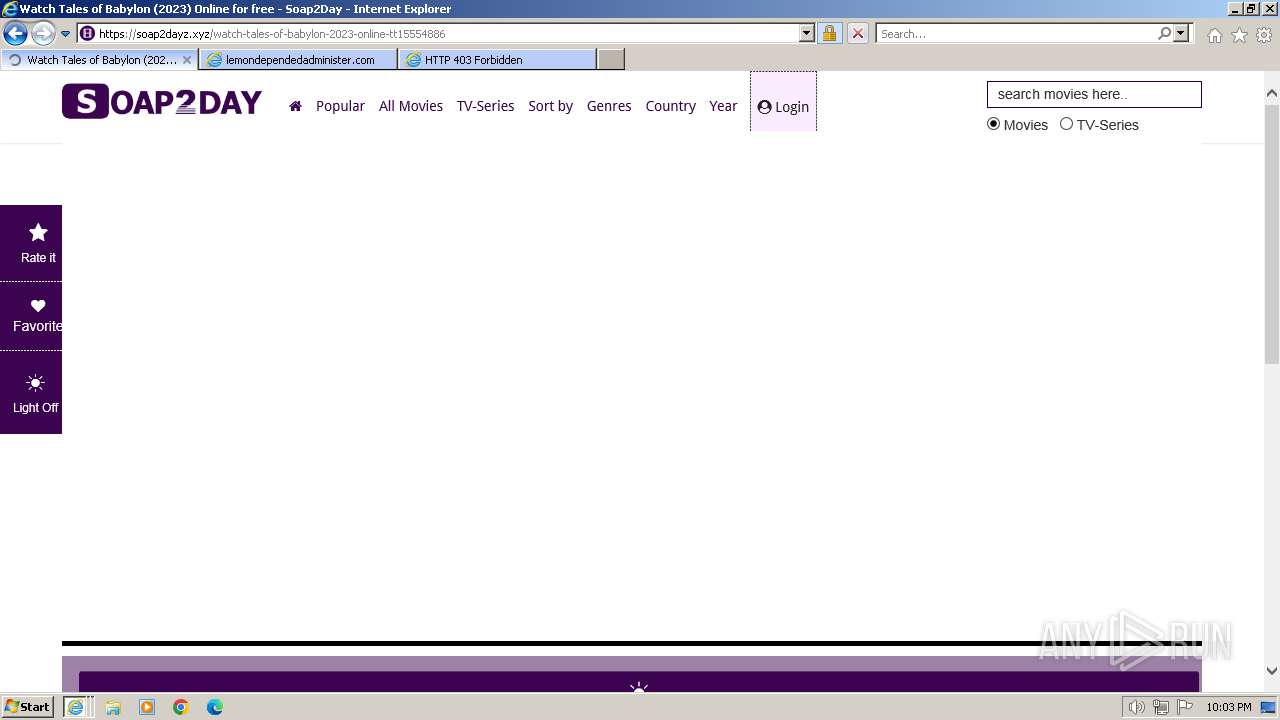Open the Country menu
Viewport: 1280px width, 720px height.
pyautogui.click(x=671, y=106)
